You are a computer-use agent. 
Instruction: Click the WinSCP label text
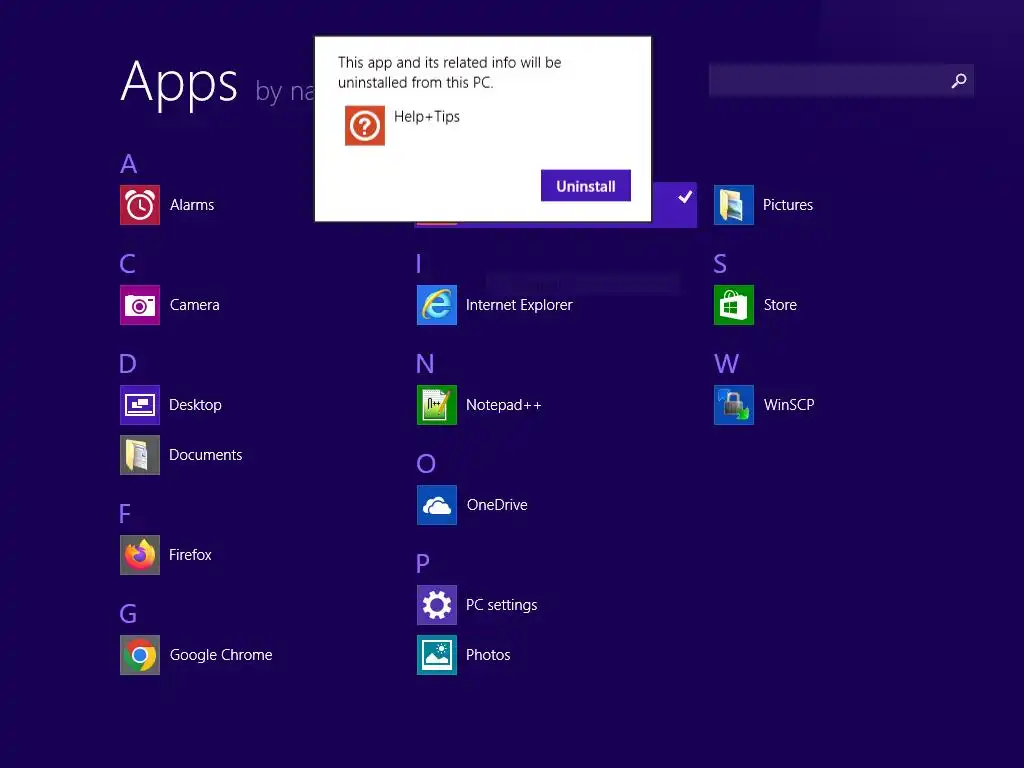(x=789, y=405)
